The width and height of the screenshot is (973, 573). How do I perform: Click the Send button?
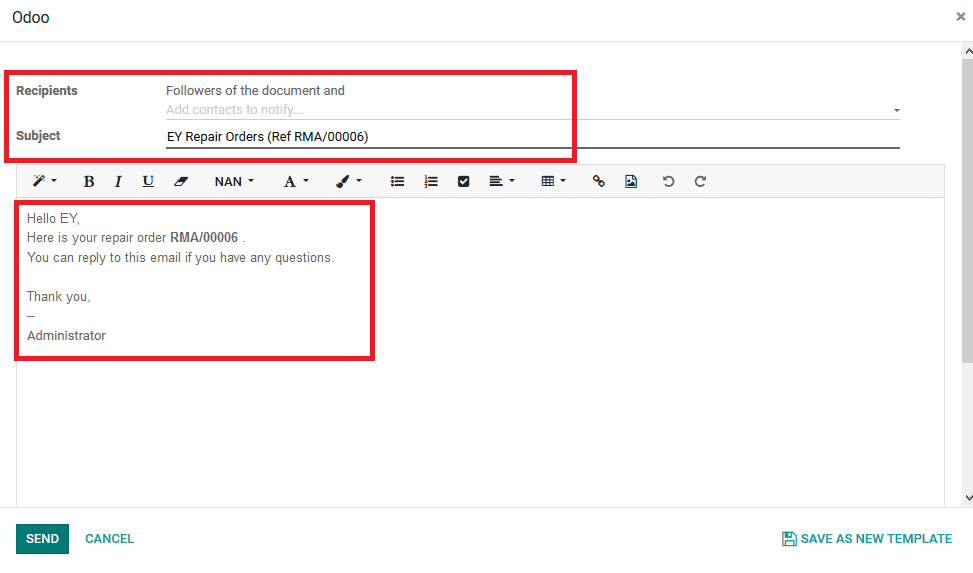[x=42, y=539]
